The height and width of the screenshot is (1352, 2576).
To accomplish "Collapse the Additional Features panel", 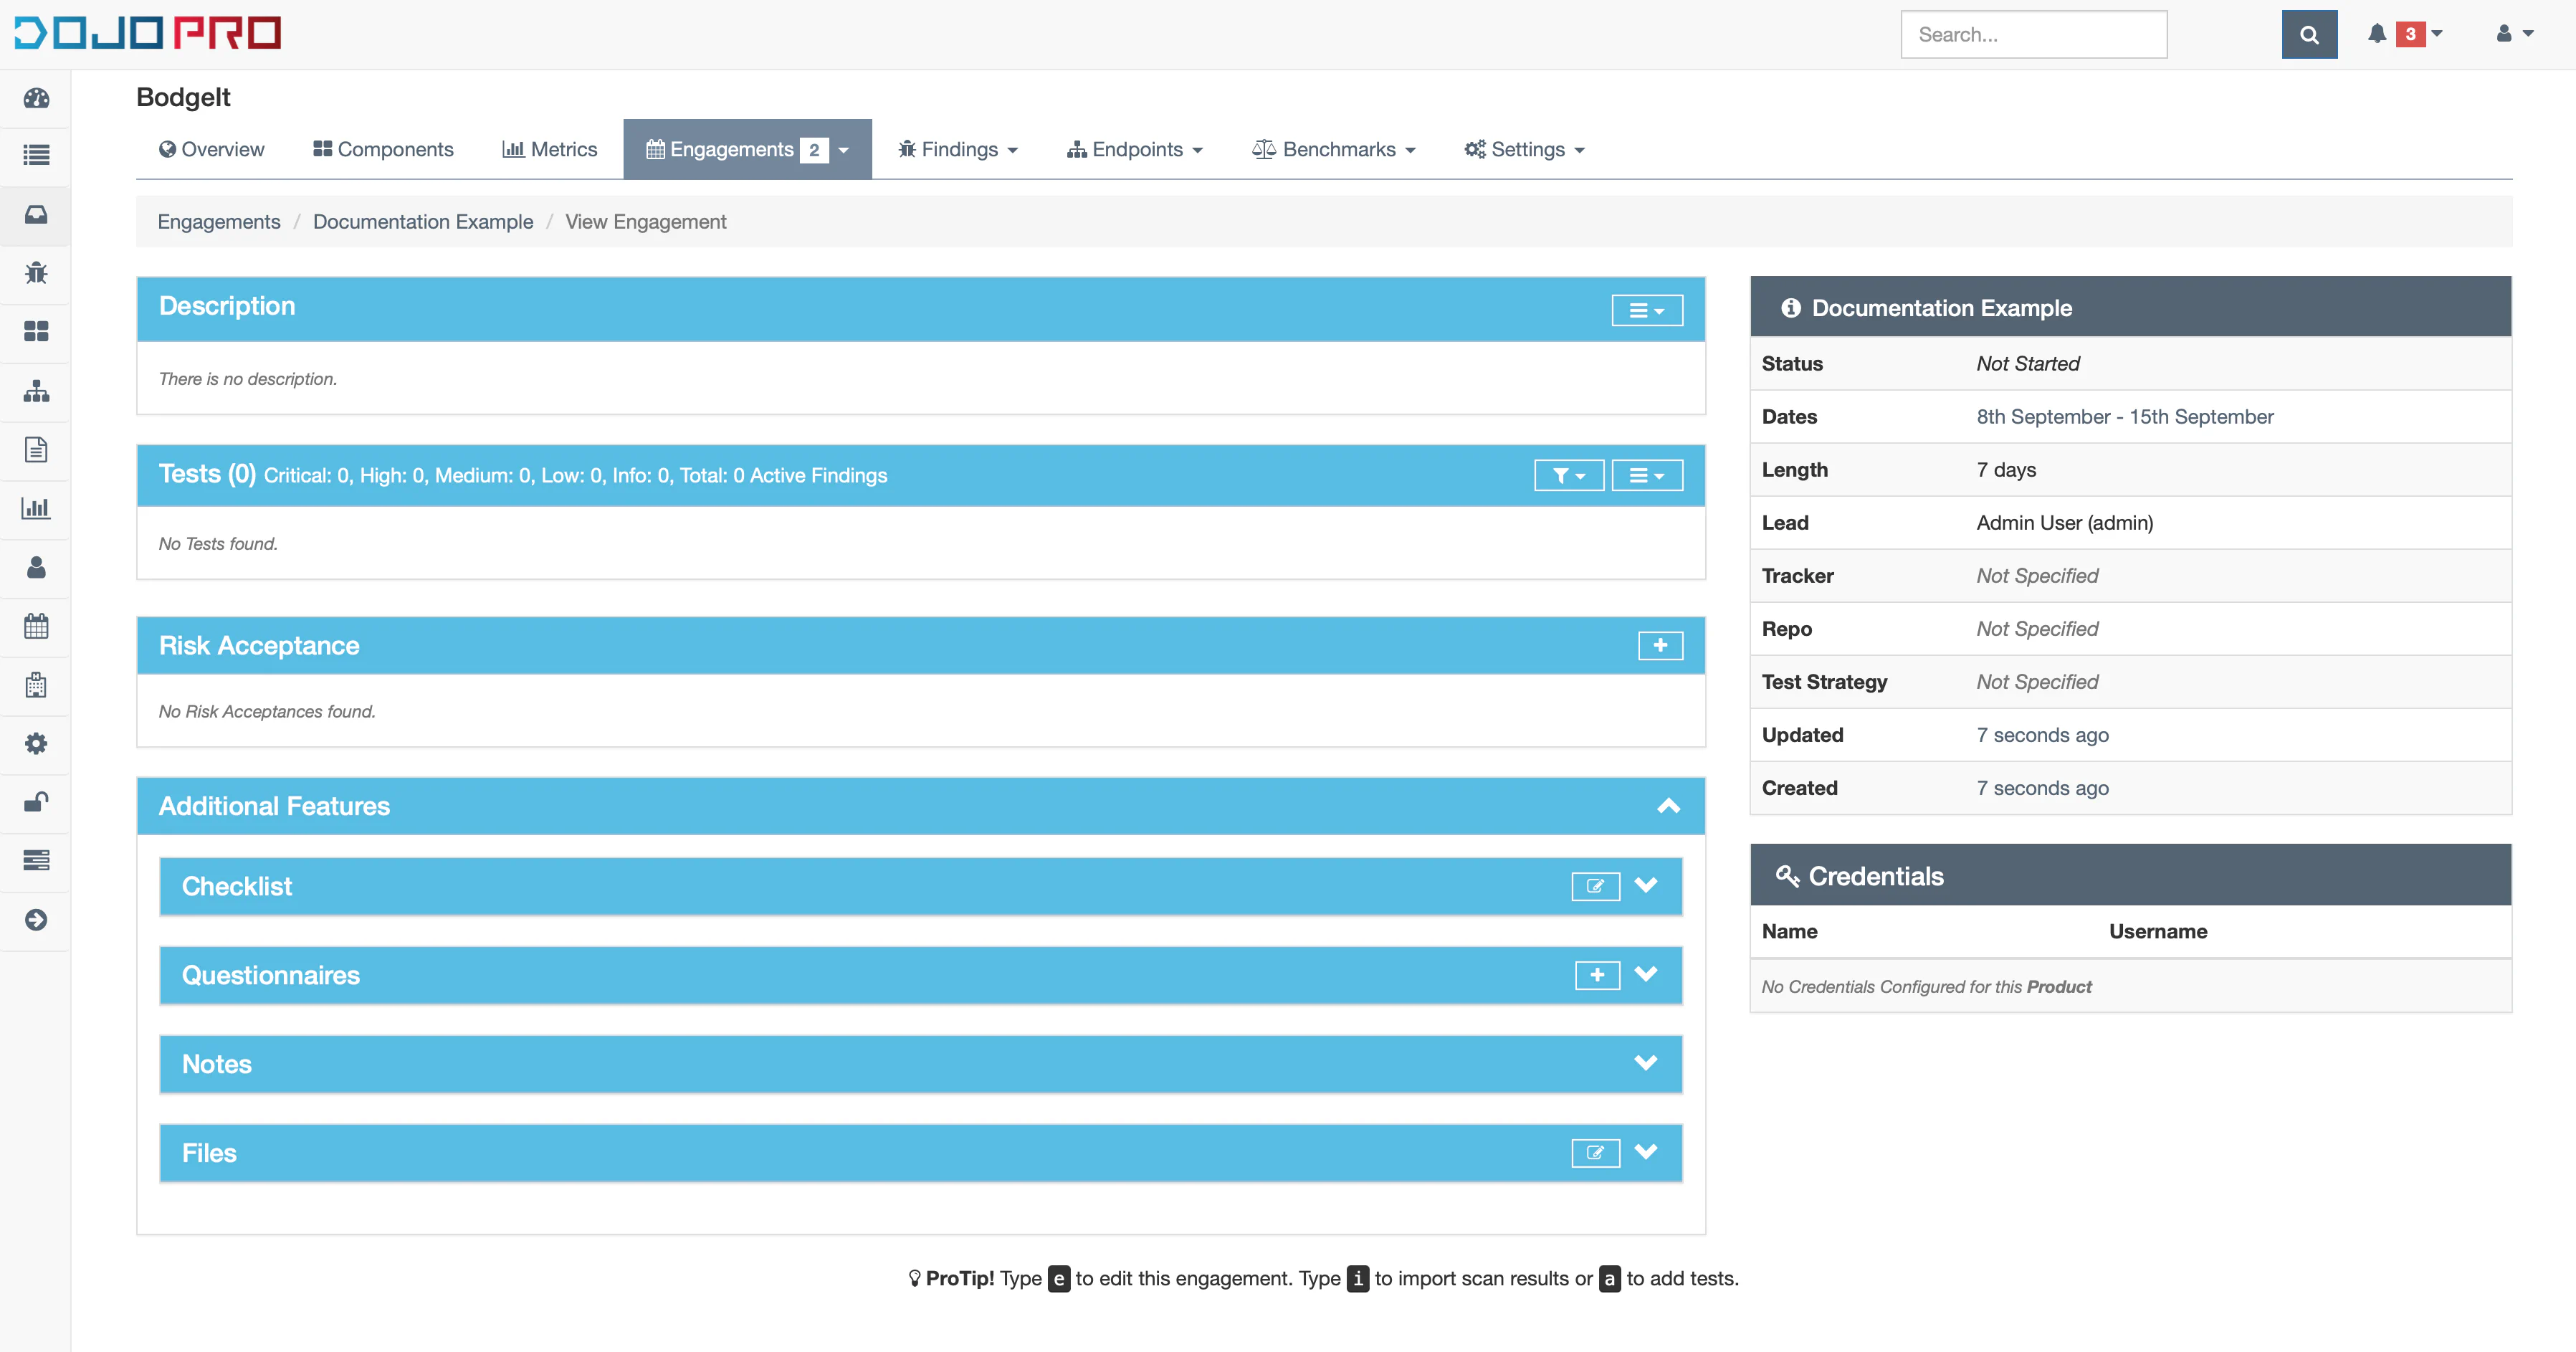I will pos(1668,806).
